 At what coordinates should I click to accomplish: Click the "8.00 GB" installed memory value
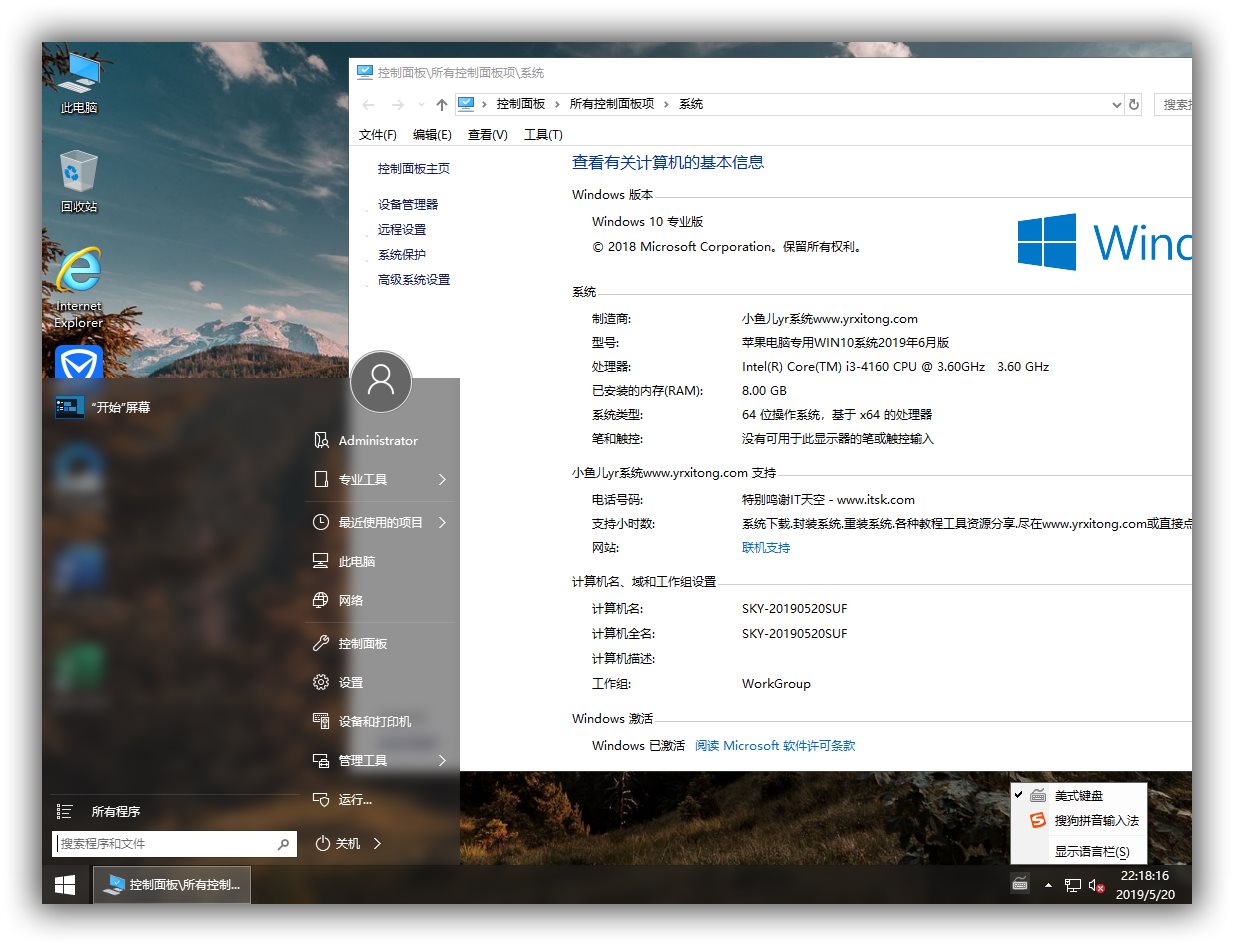click(764, 391)
